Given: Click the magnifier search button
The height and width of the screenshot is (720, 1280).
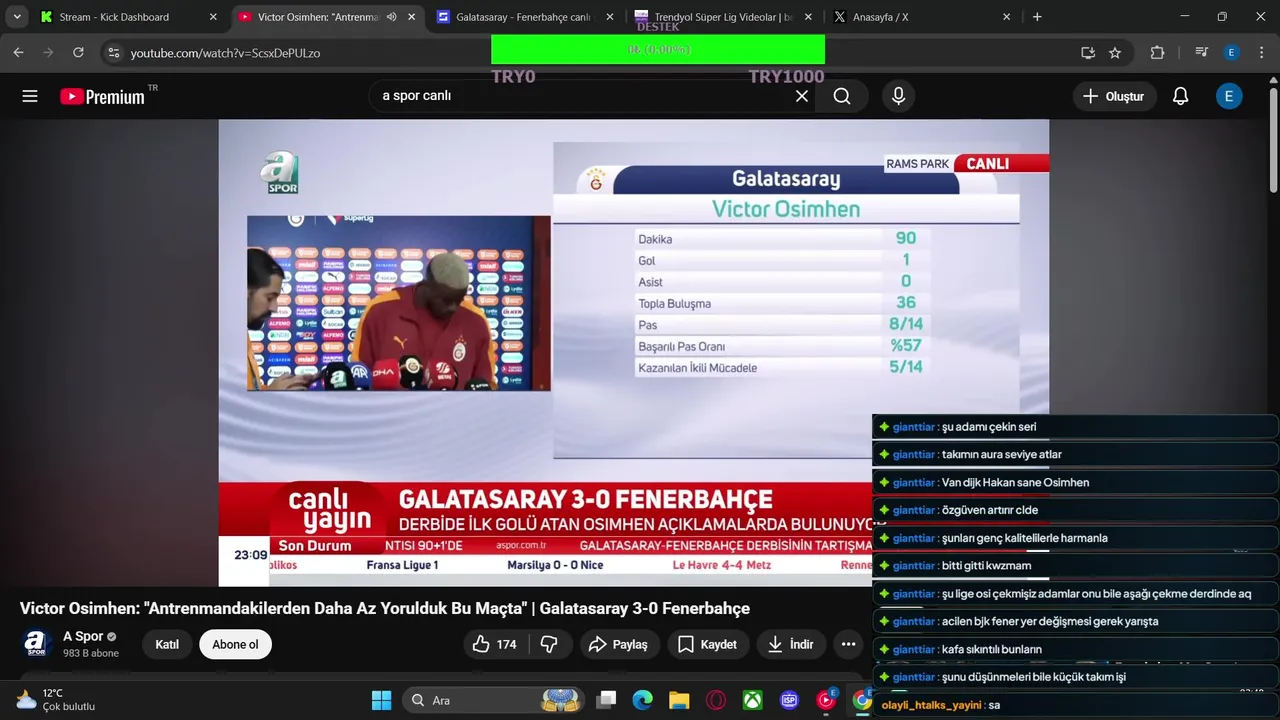Looking at the screenshot, I should coord(842,96).
